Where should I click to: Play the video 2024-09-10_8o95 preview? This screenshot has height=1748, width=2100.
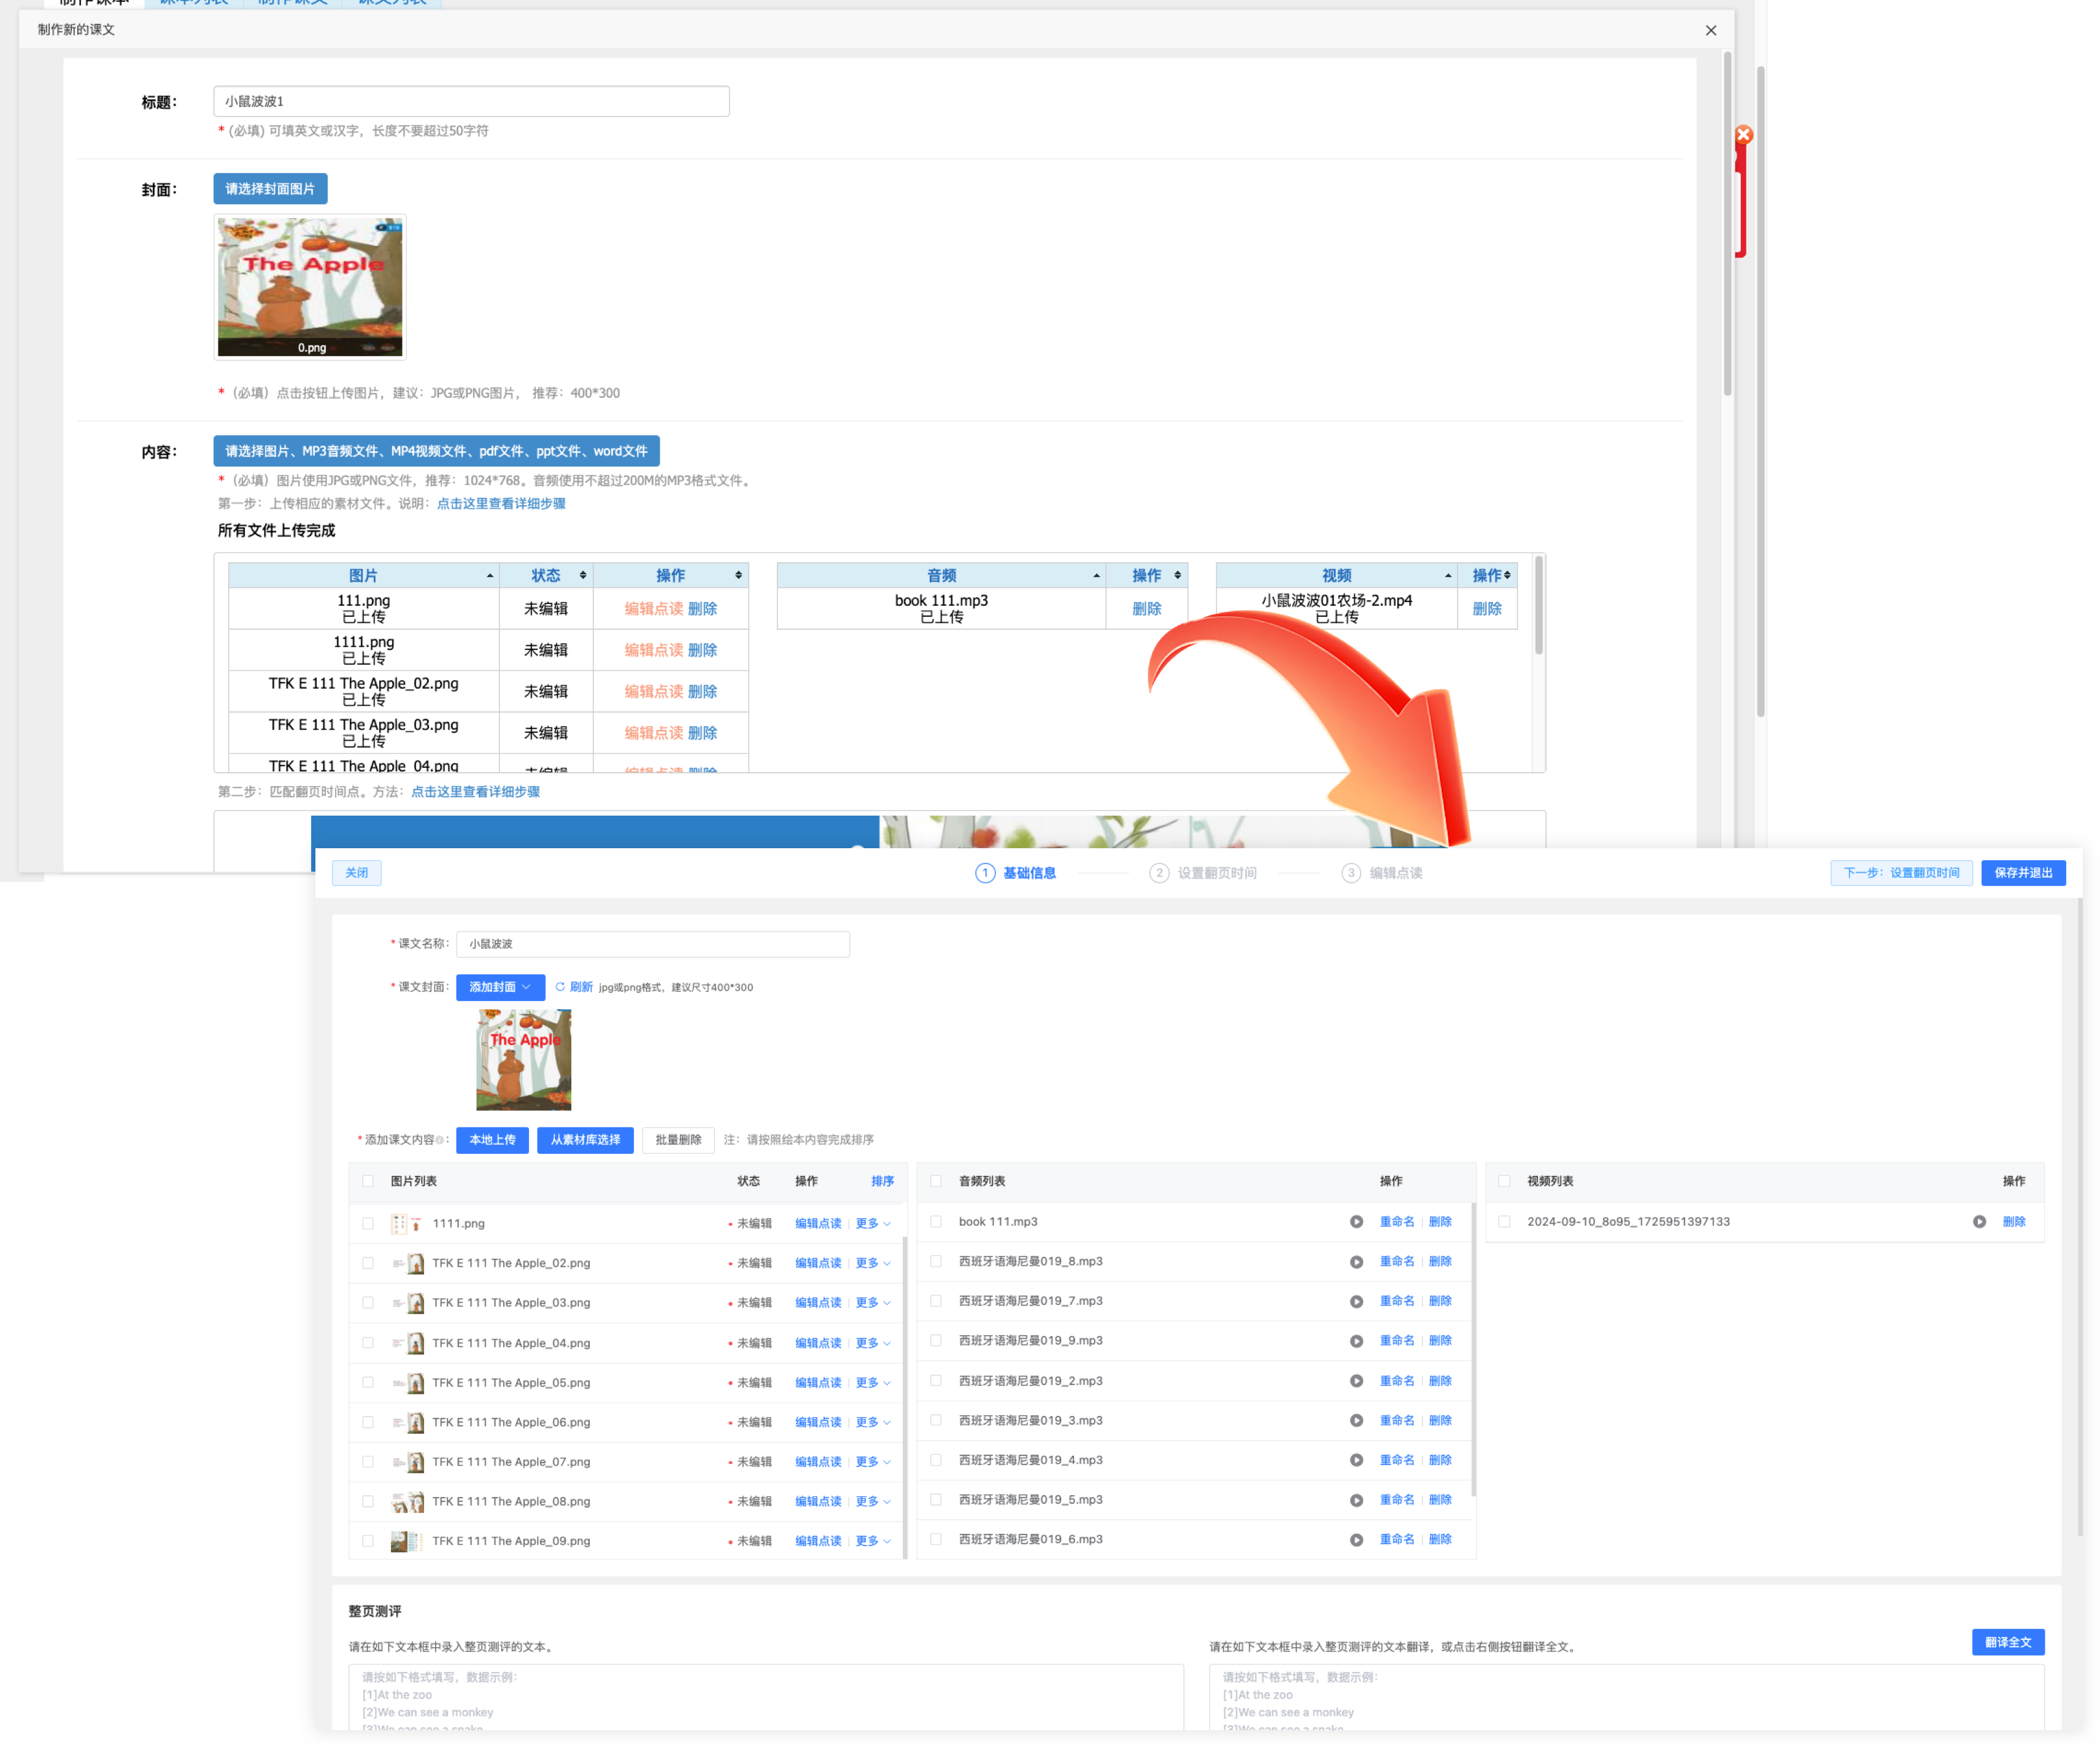click(1979, 1222)
